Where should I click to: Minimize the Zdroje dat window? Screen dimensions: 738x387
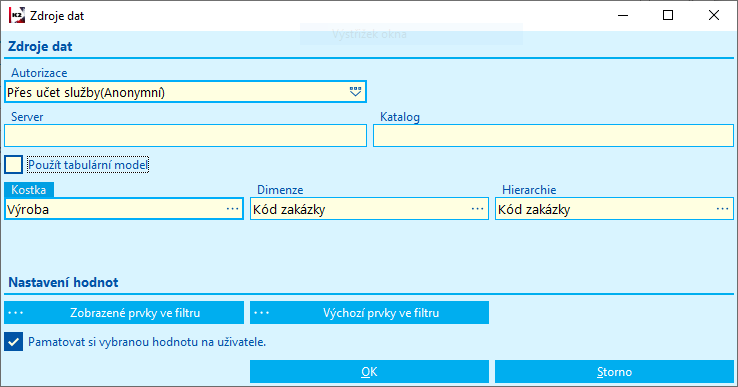[x=623, y=16]
